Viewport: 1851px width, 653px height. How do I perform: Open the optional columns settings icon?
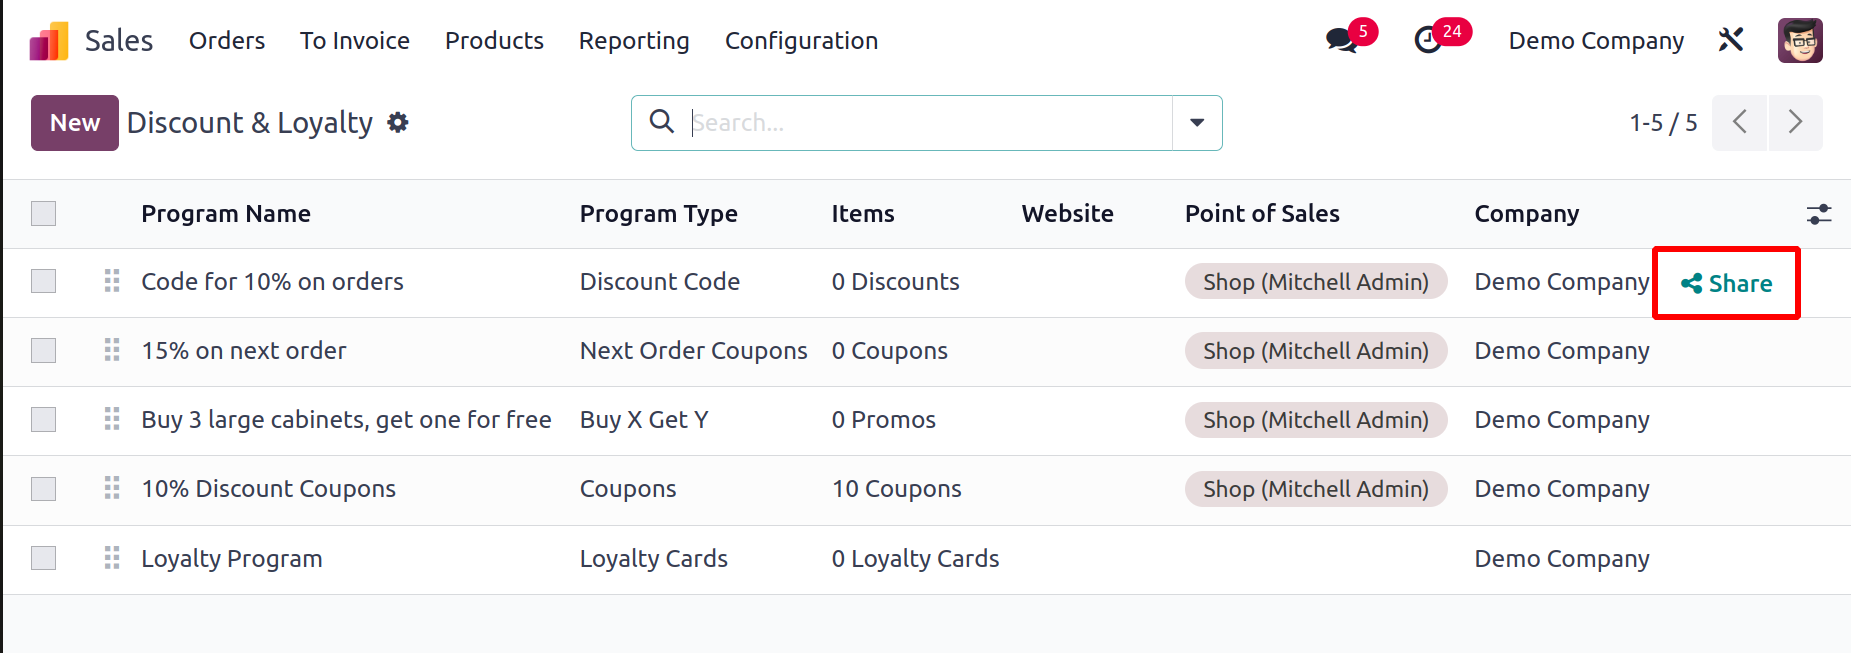coord(1819,214)
